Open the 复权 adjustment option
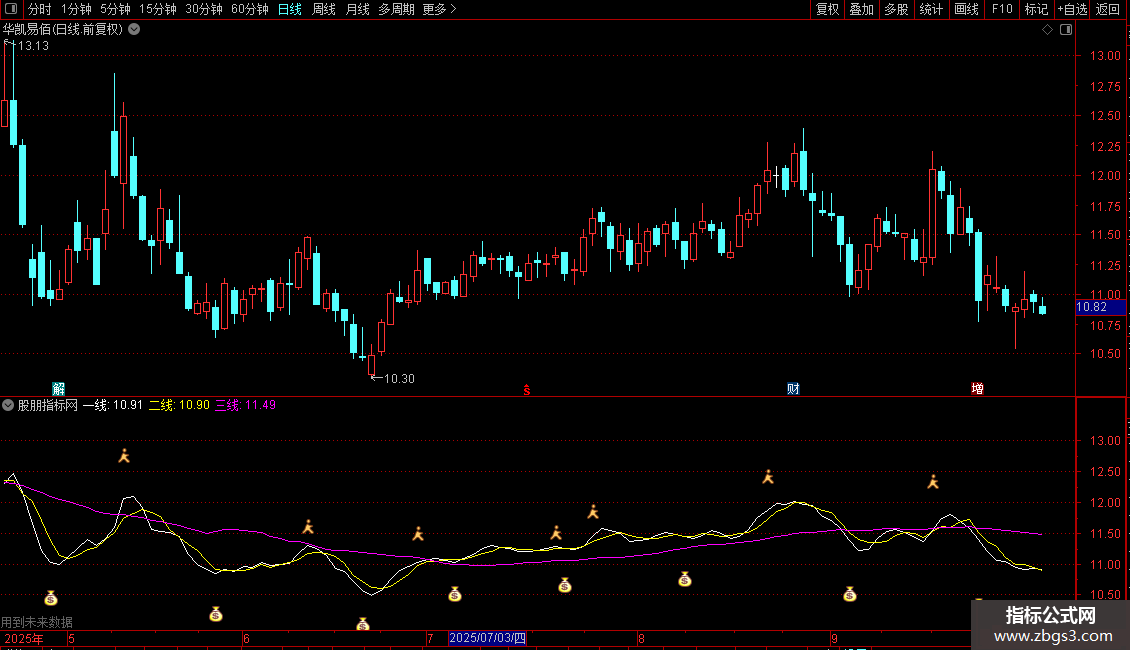Screen dimensions: 1130x650 (827, 9)
